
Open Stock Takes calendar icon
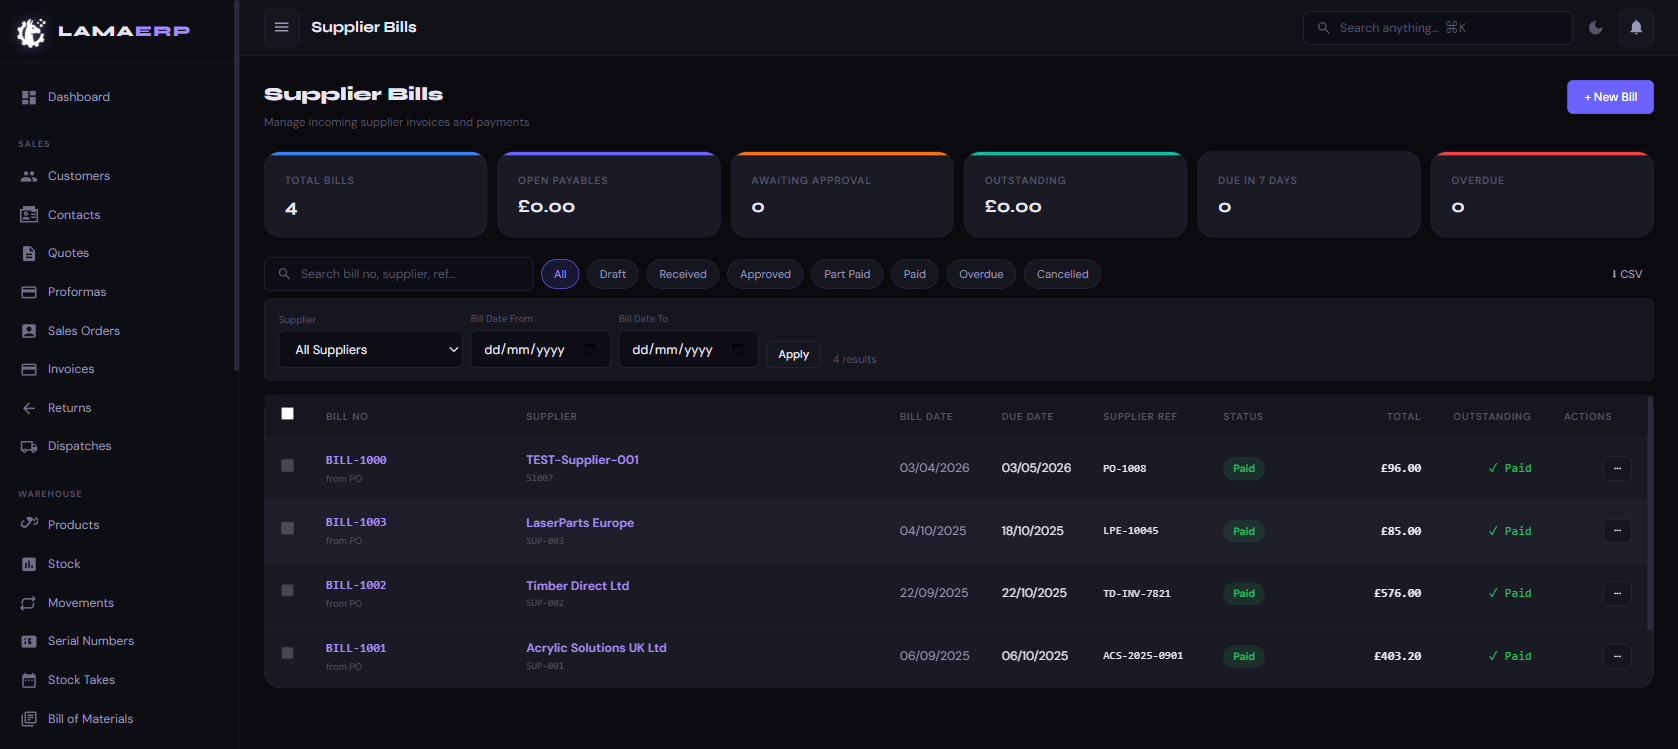(x=29, y=680)
